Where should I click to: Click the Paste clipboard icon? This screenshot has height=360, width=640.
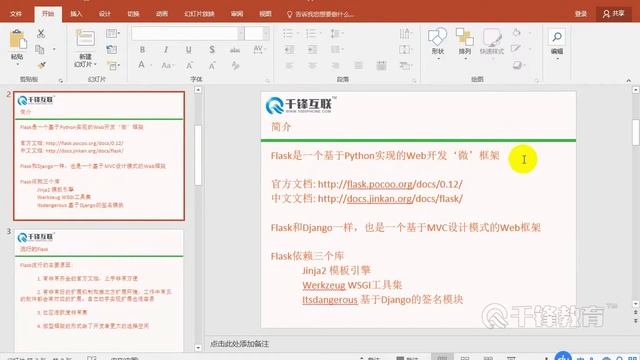17,40
